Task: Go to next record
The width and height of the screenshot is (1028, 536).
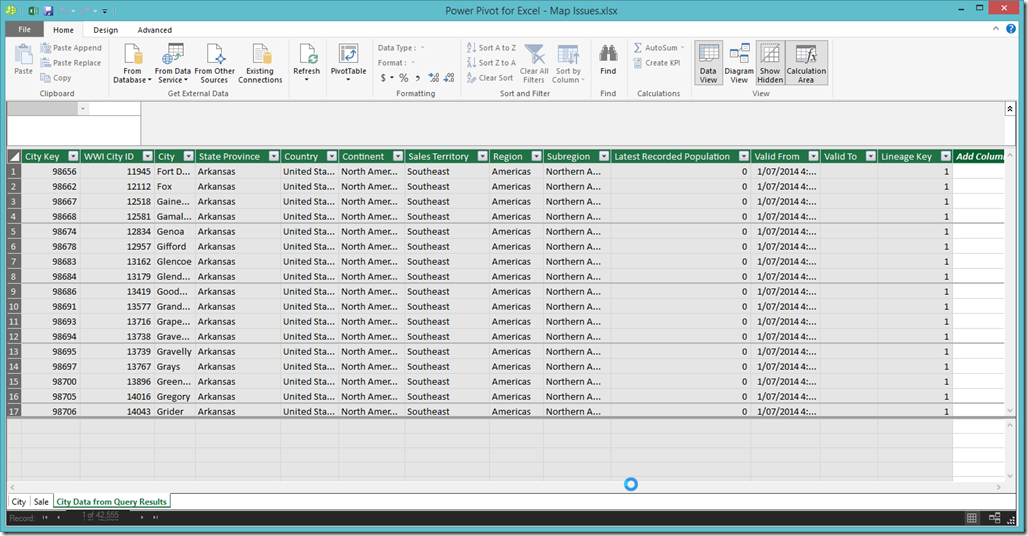Action: point(142,518)
